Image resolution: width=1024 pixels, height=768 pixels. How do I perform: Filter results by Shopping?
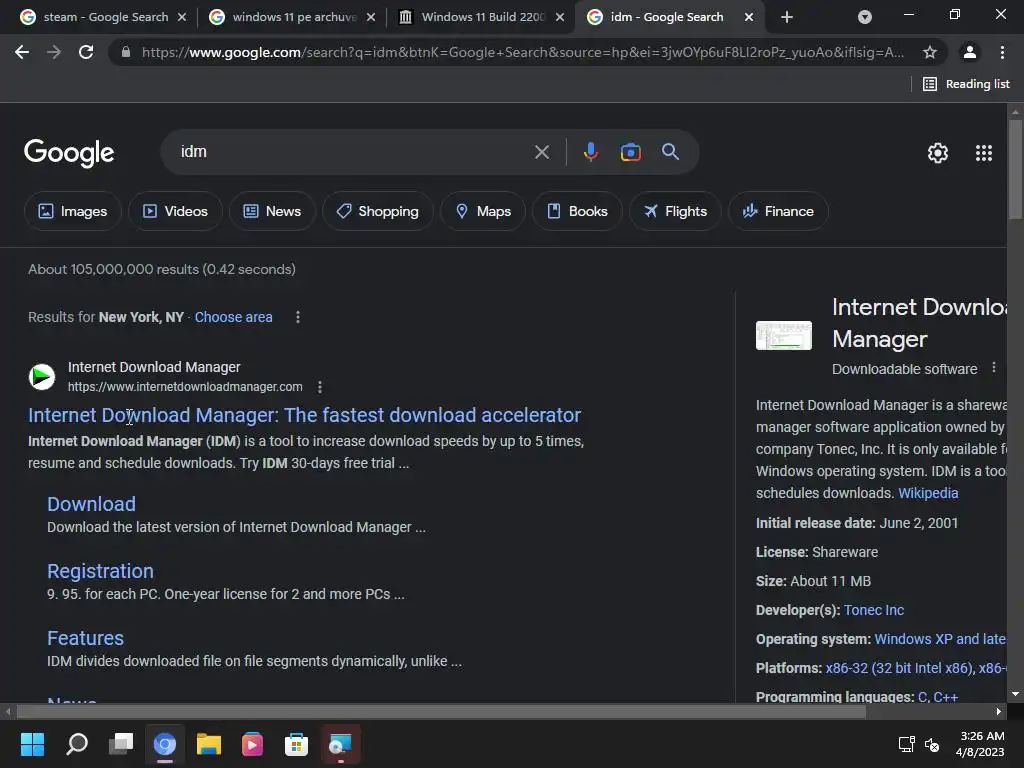377,211
